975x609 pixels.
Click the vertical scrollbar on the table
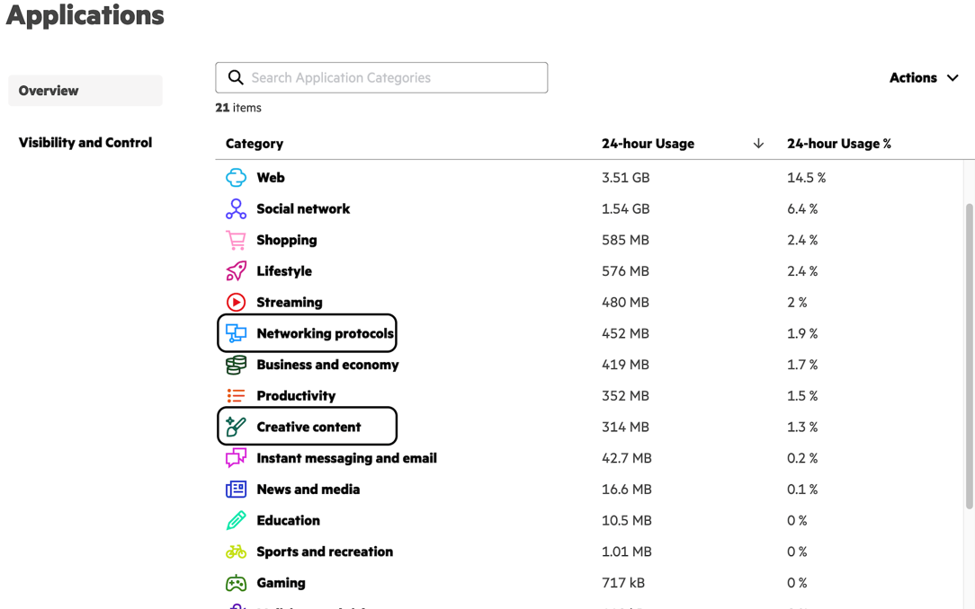[969, 356]
